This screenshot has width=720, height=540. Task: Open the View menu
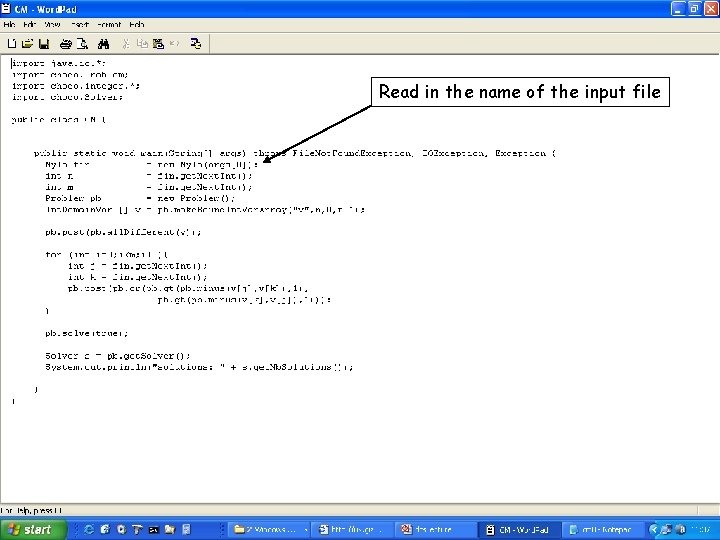[x=52, y=24]
